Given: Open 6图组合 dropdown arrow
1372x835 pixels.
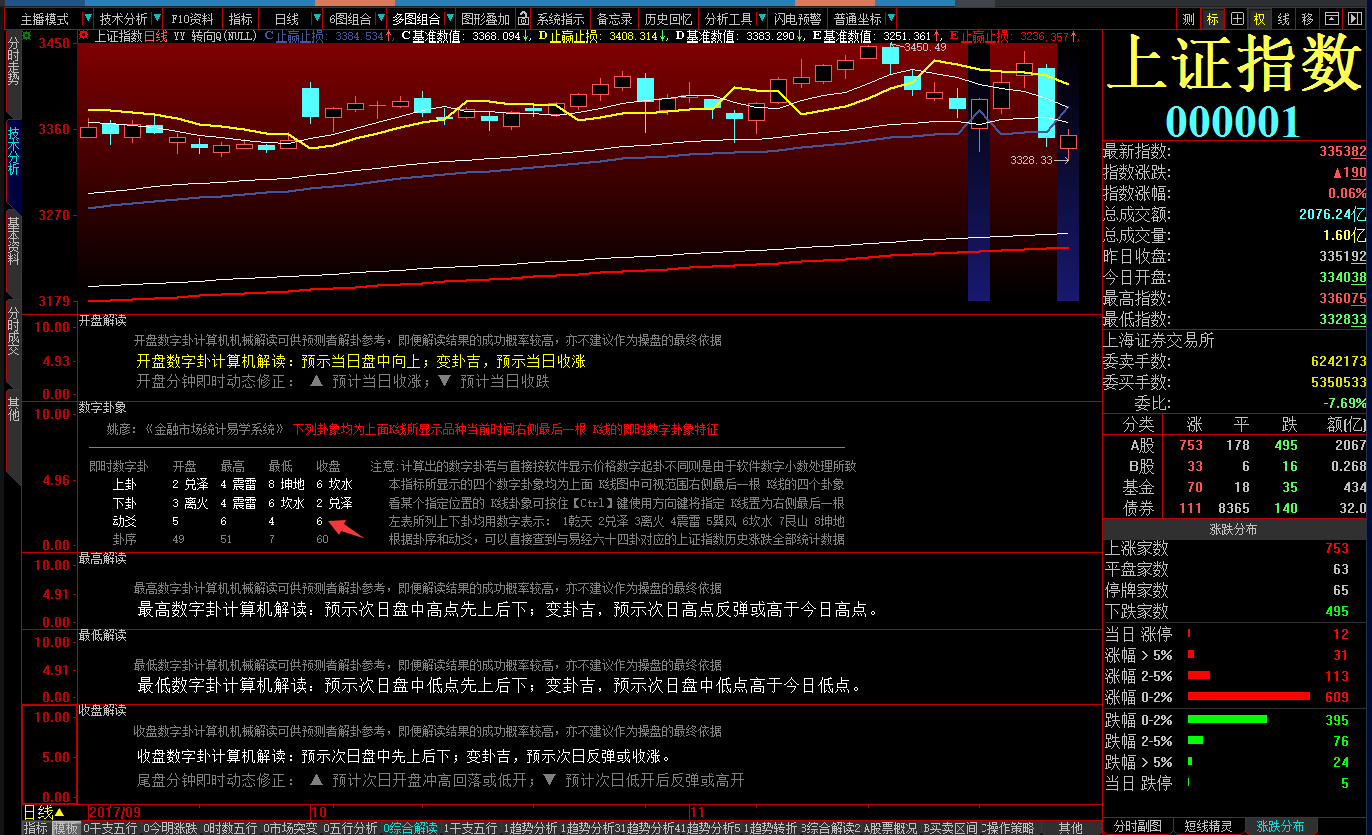Looking at the screenshot, I should click(x=379, y=19).
